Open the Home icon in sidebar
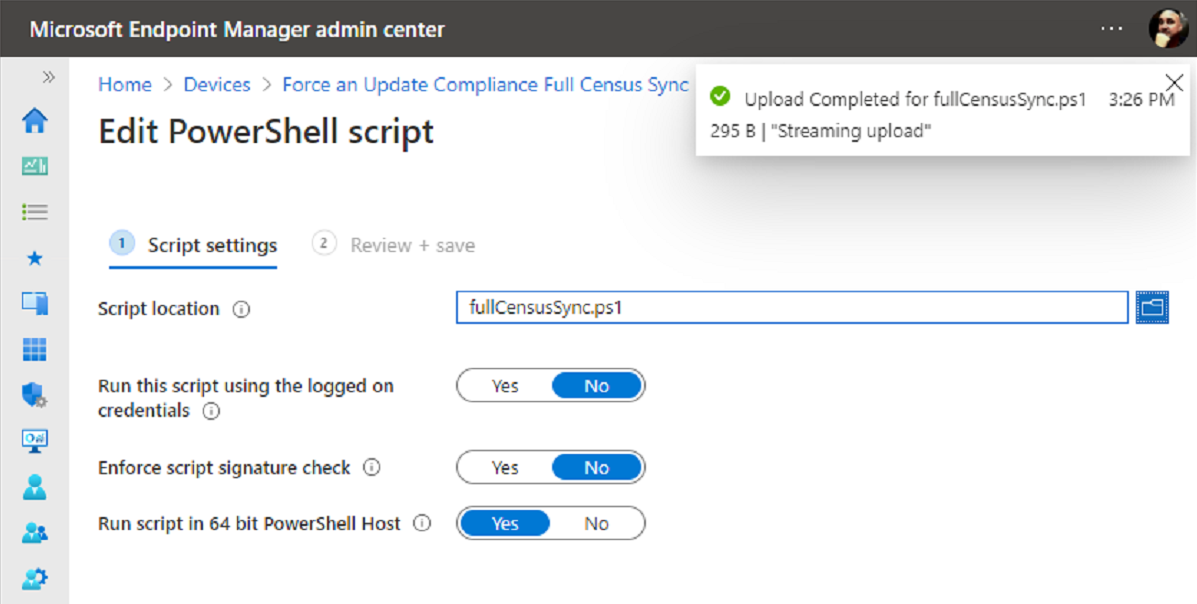This screenshot has height=604, width=1197. tap(34, 121)
